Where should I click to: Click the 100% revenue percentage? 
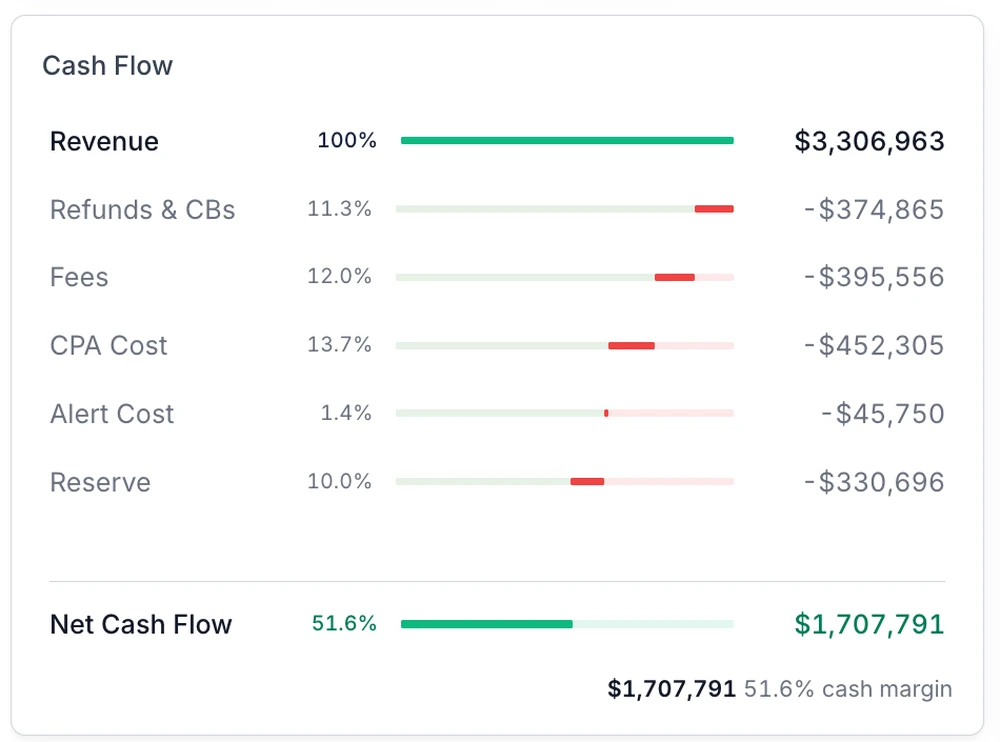point(347,140)
